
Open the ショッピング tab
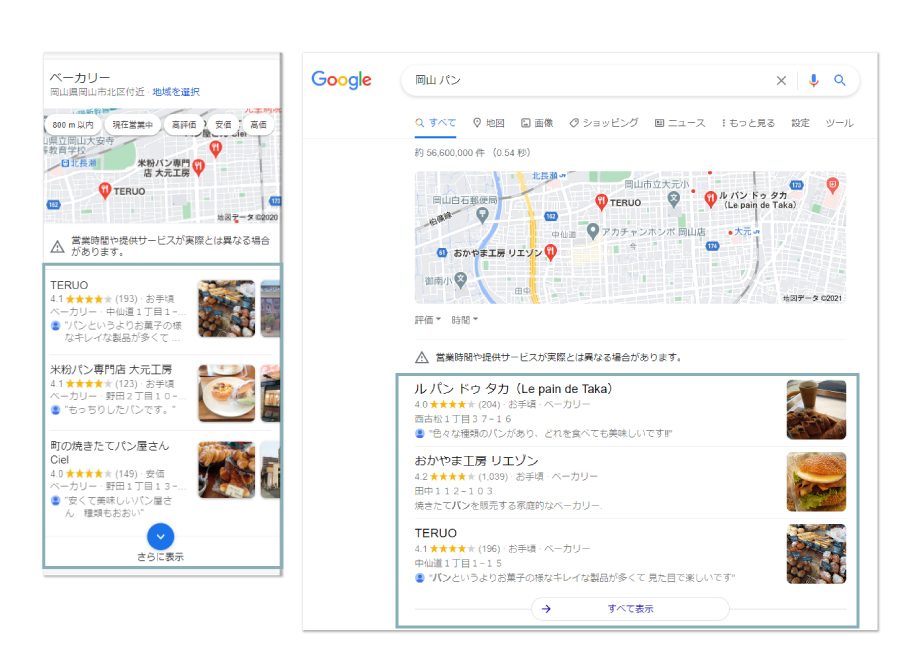click(604, 123)
